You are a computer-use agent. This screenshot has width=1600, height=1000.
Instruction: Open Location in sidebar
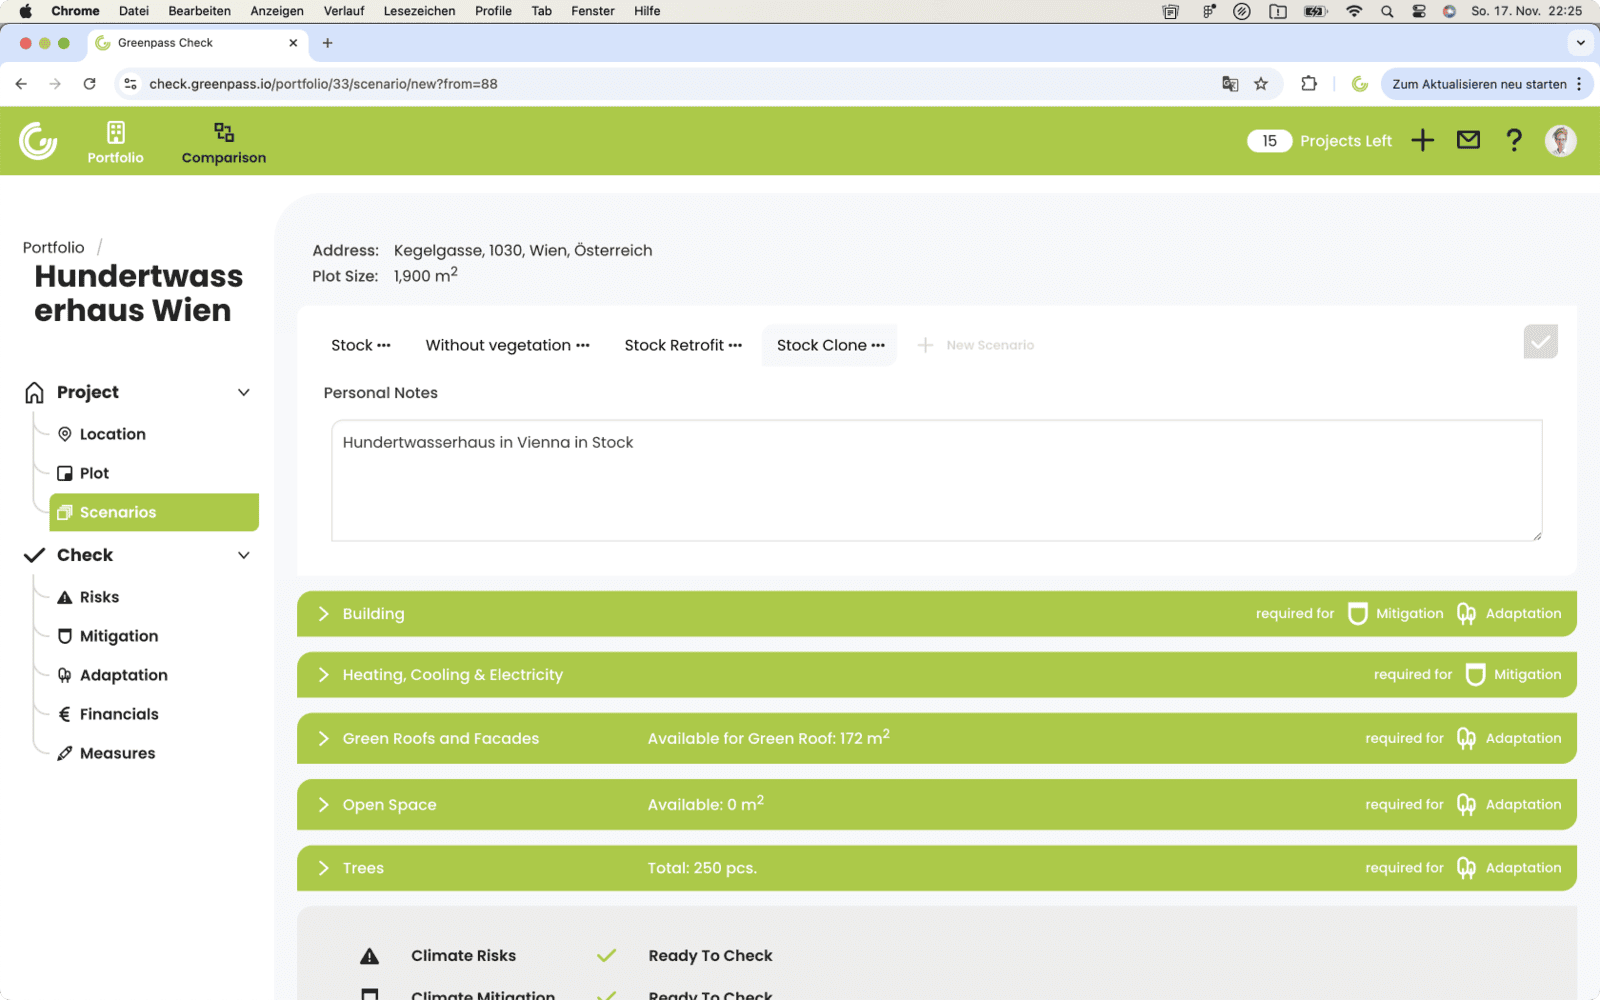click(x=112, y=434)
